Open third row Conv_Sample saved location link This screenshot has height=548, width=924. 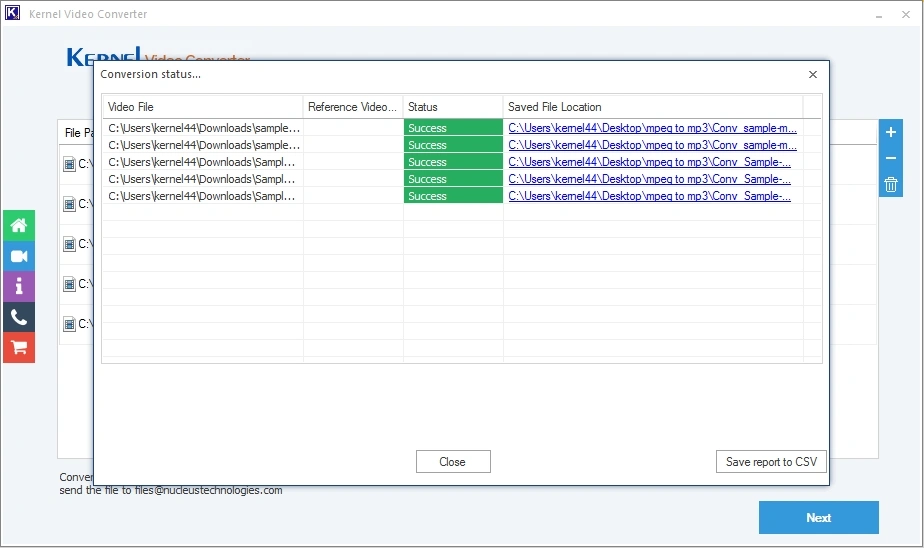pos(649,162)
